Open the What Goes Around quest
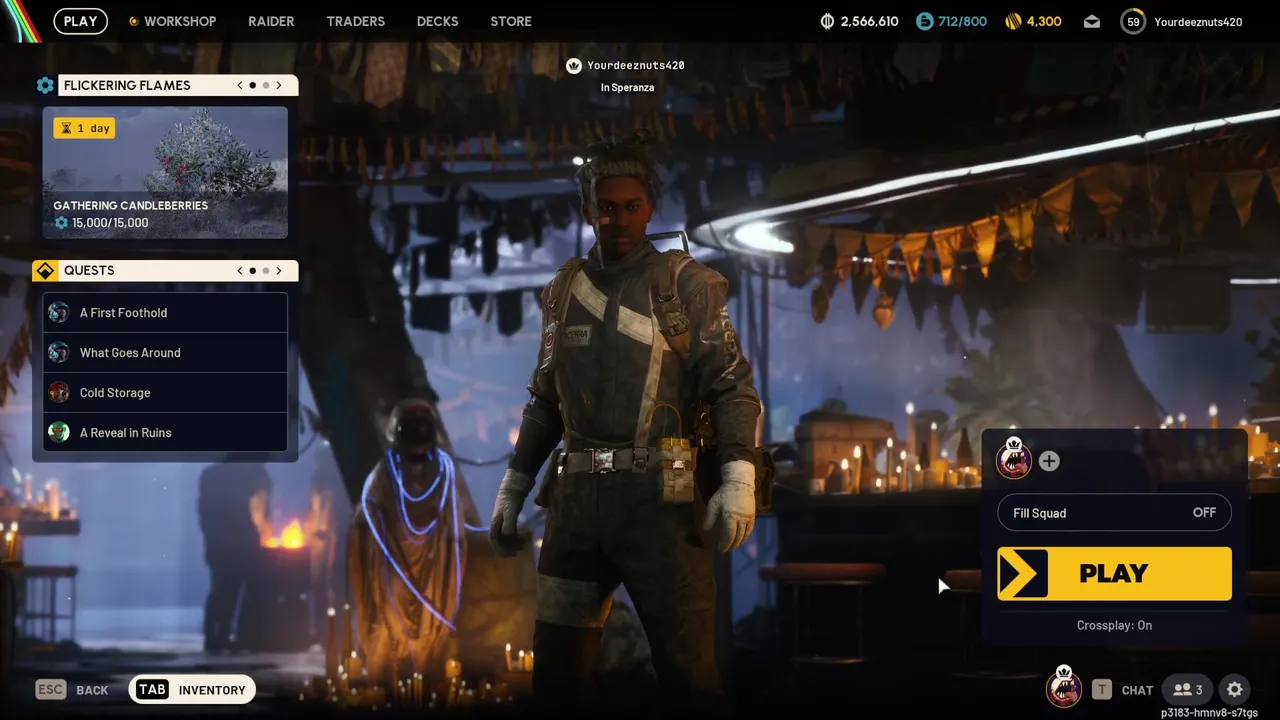 tap(165, 352)
